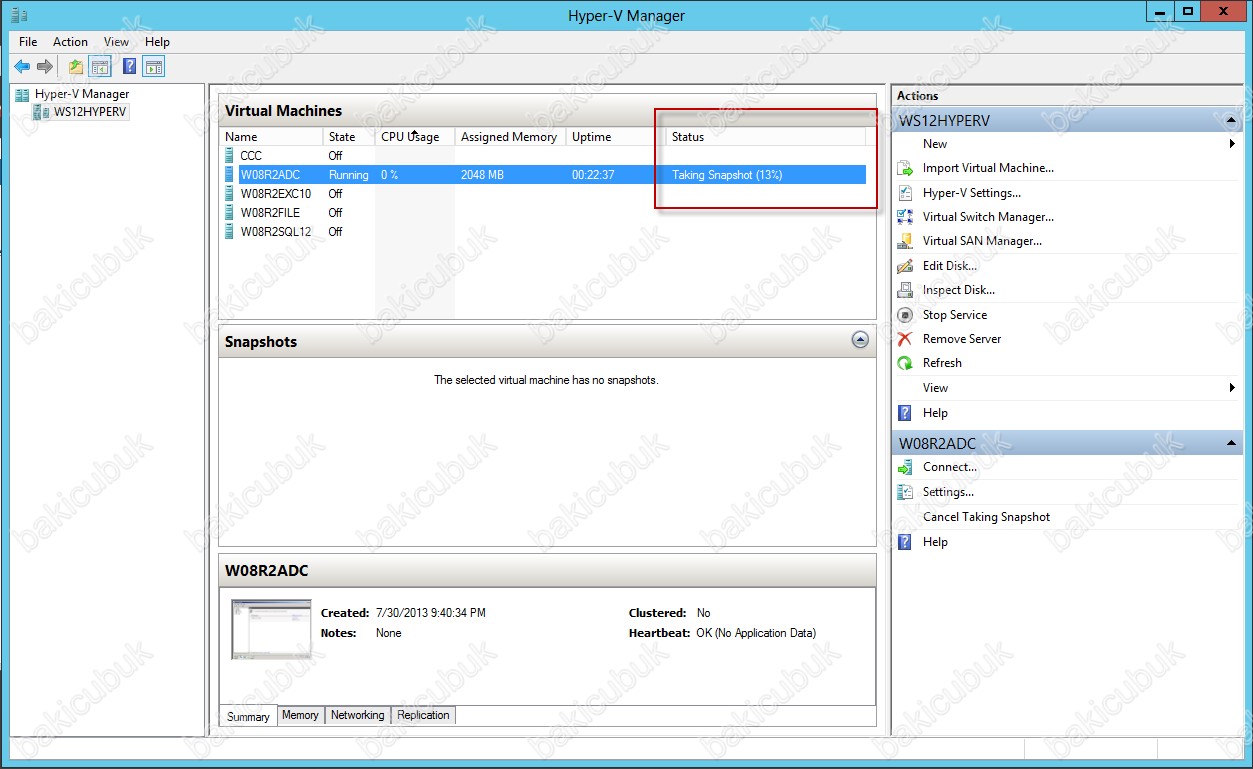Click the Hyper-V Manager root node icon

[x=22, y=94]
